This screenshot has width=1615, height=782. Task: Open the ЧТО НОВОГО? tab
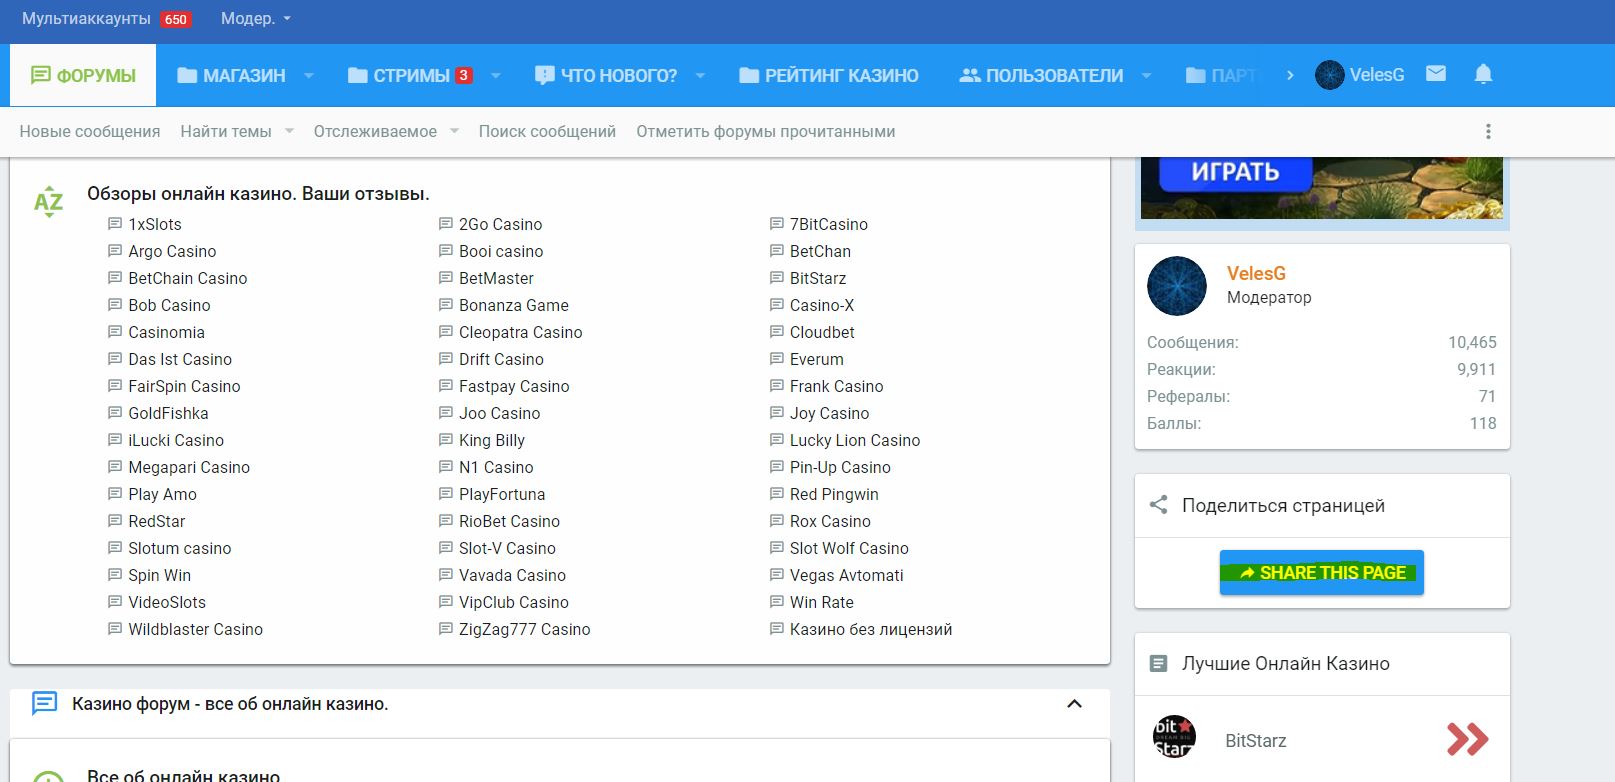coord(606,75)
